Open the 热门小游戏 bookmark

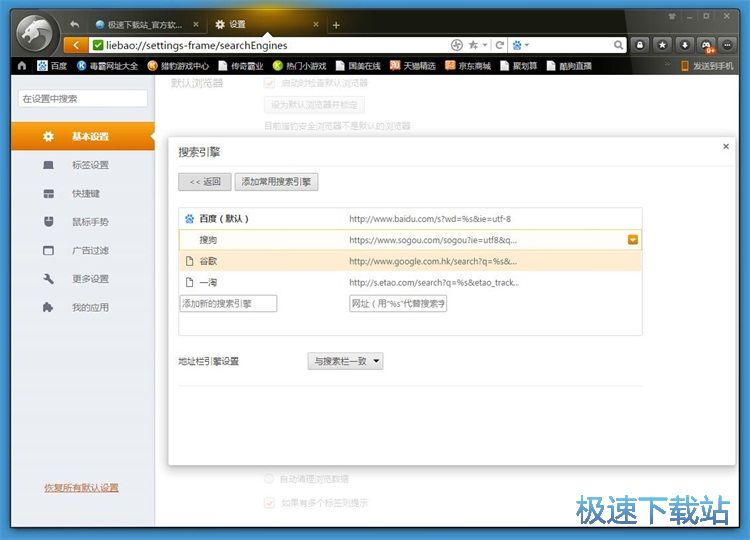pos(299,66)
